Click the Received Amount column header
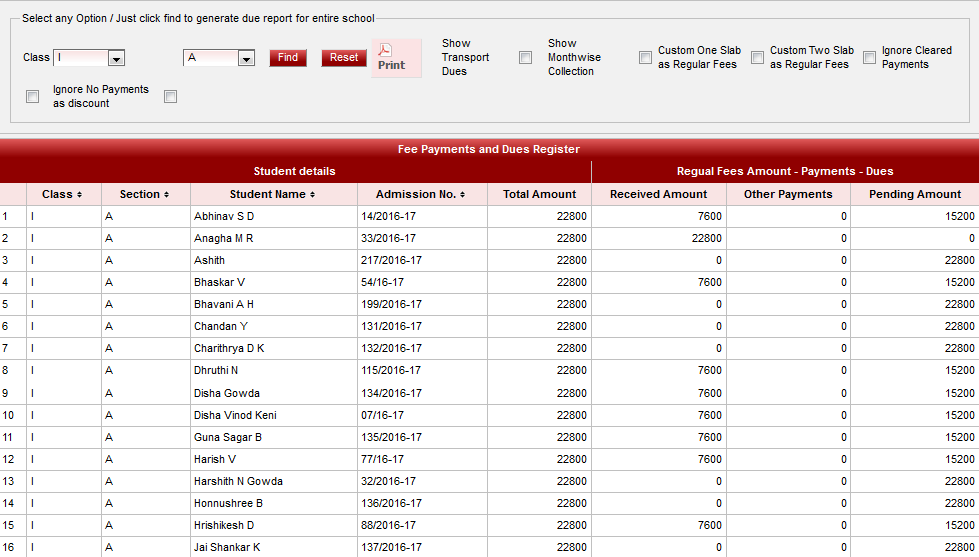The image size is (979, 557). click(x=658, y=194)
